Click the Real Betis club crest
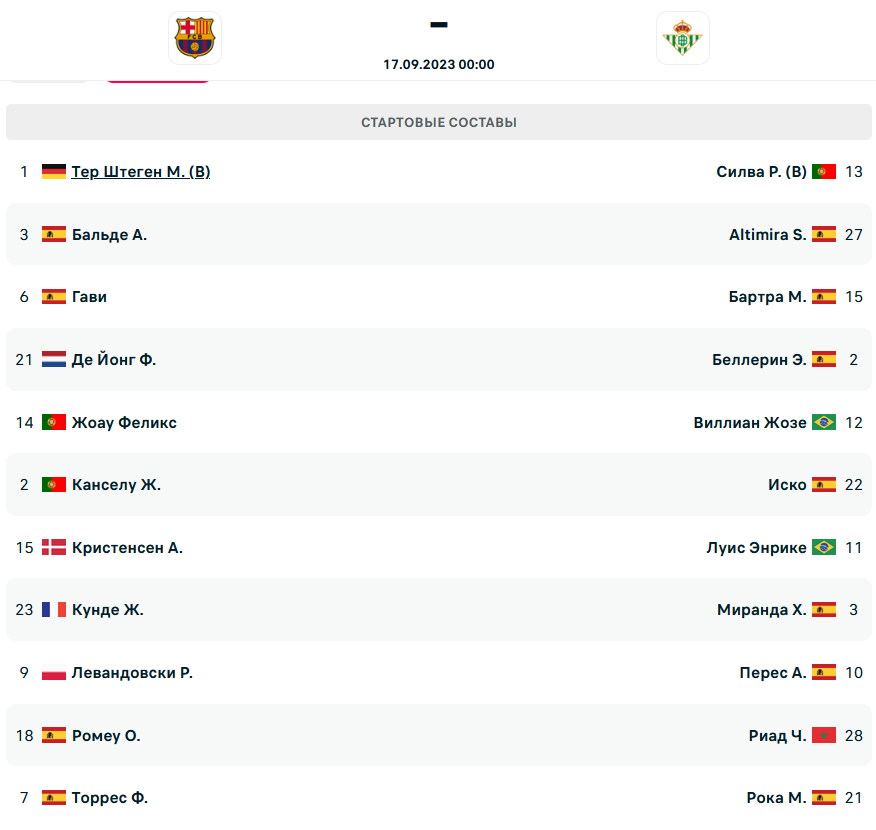The image size is (876, 830). [x=683, y=38]
